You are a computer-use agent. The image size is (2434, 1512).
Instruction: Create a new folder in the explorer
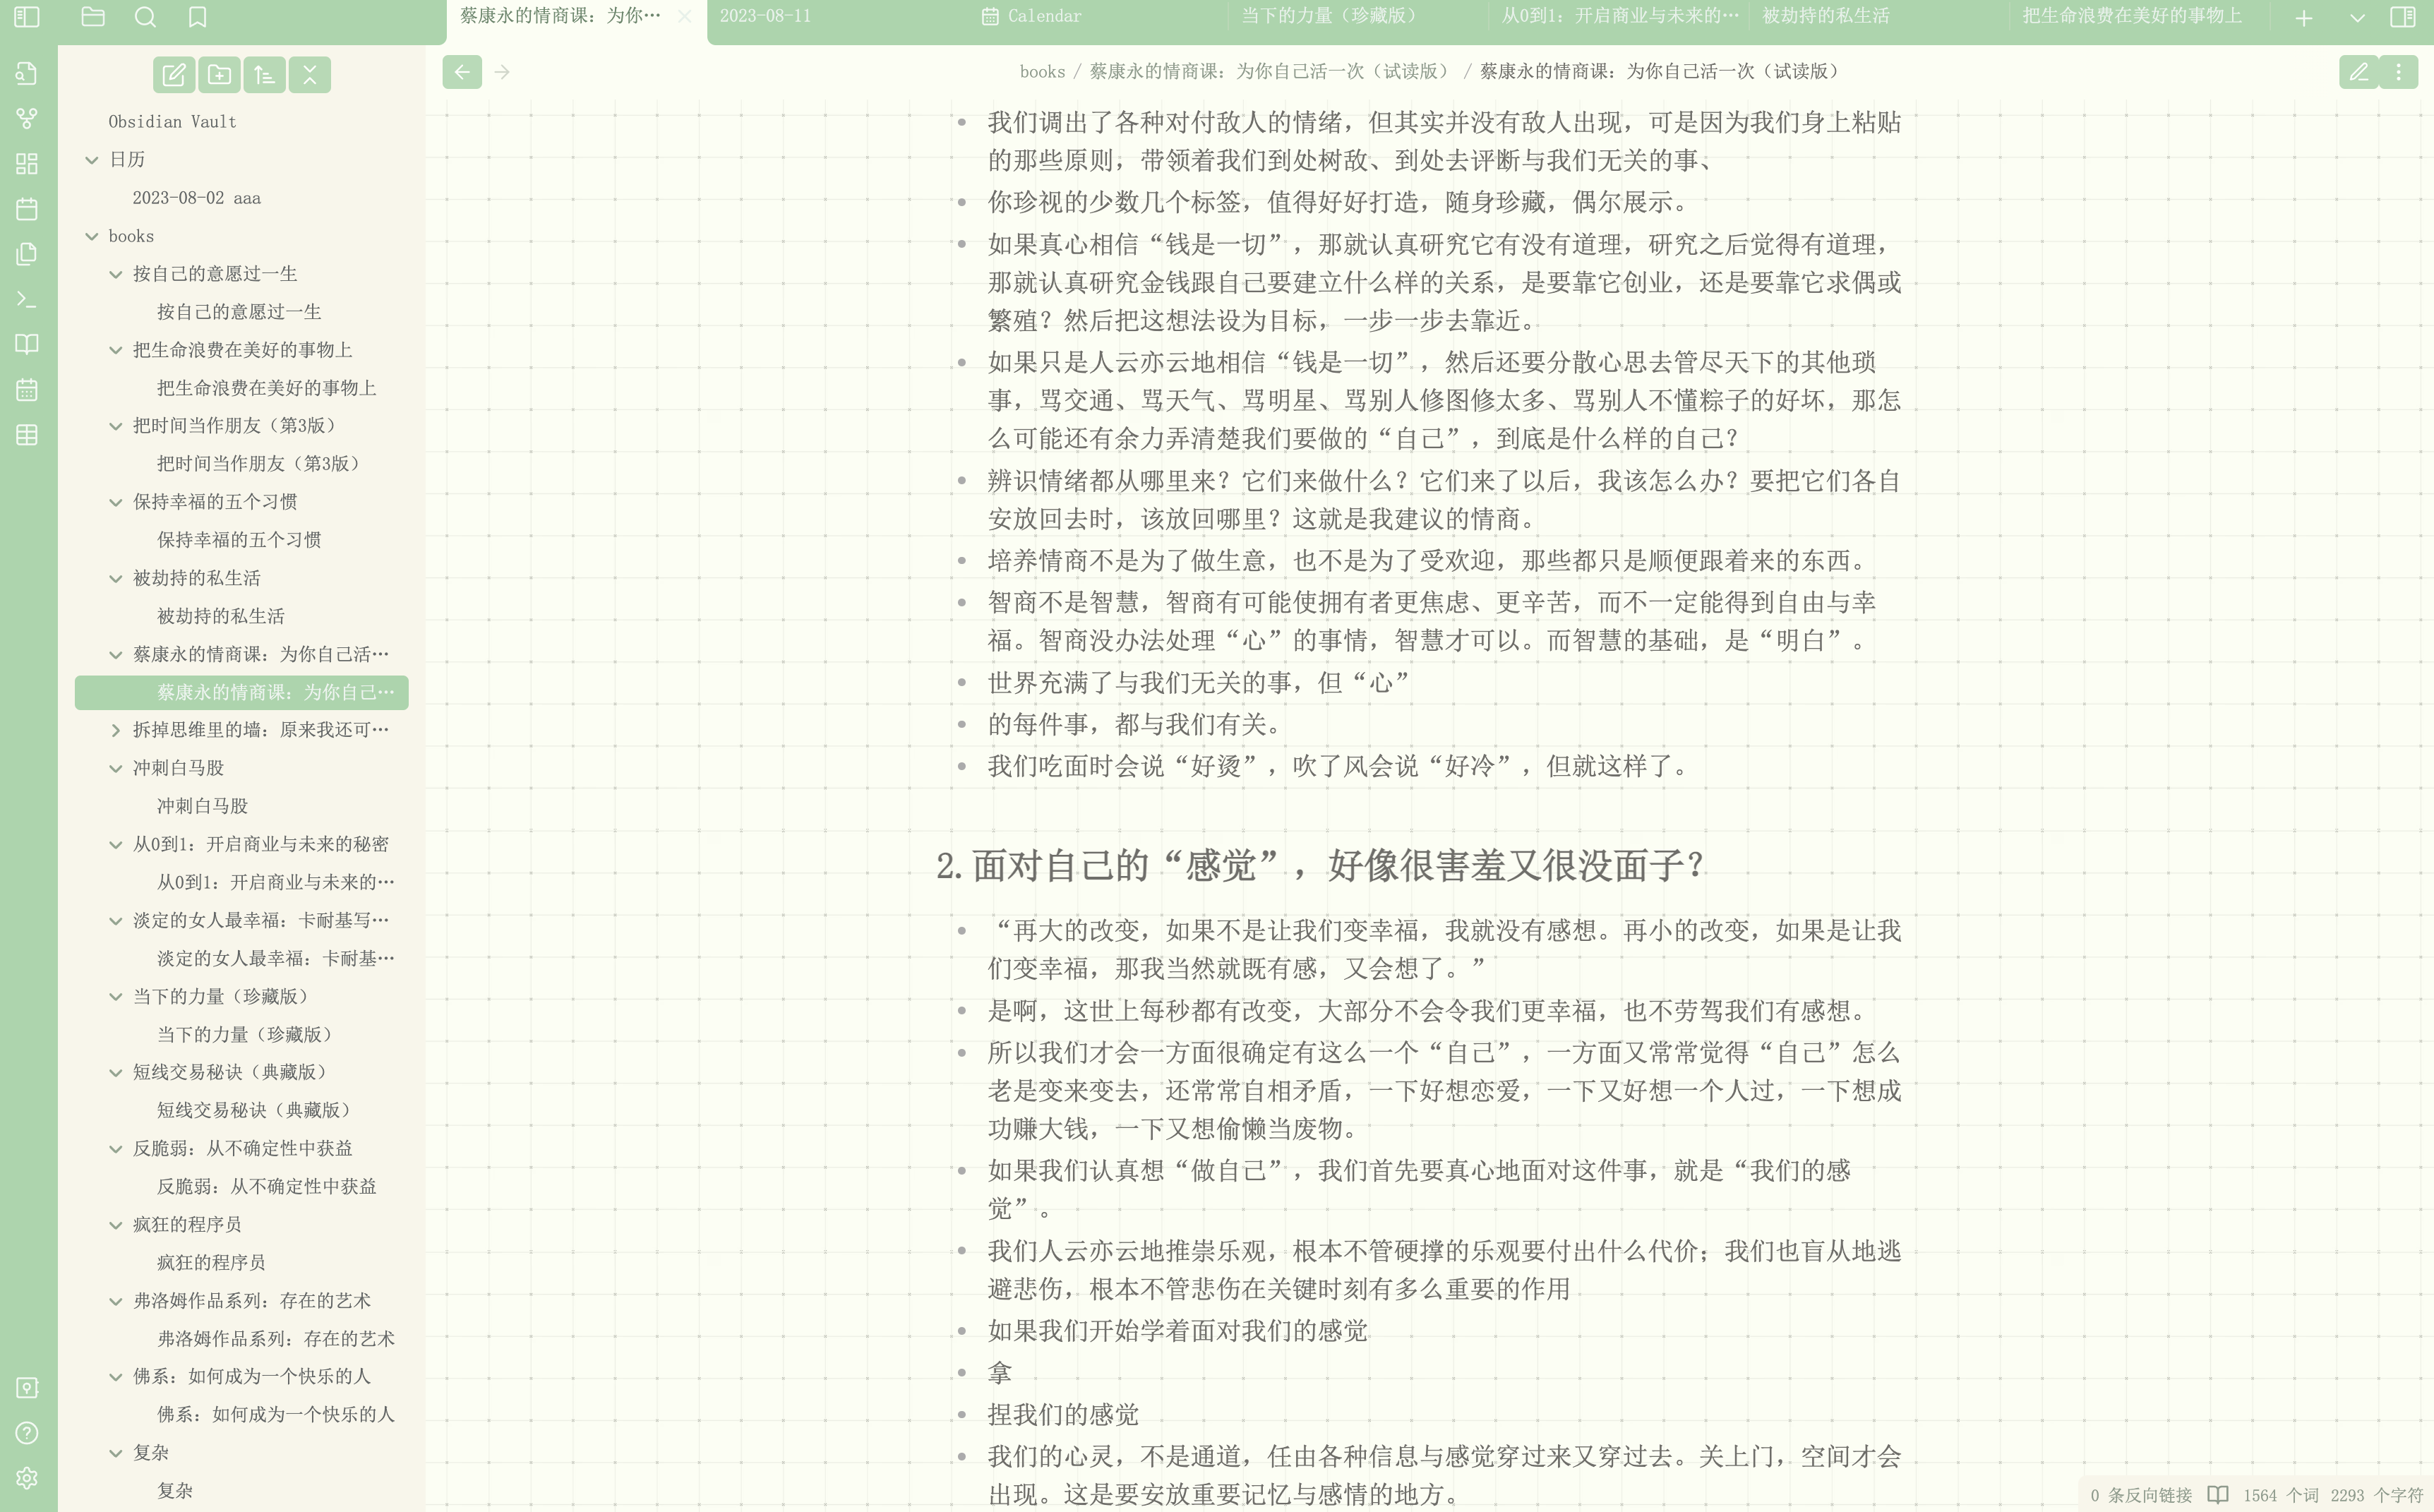[219, 75]
